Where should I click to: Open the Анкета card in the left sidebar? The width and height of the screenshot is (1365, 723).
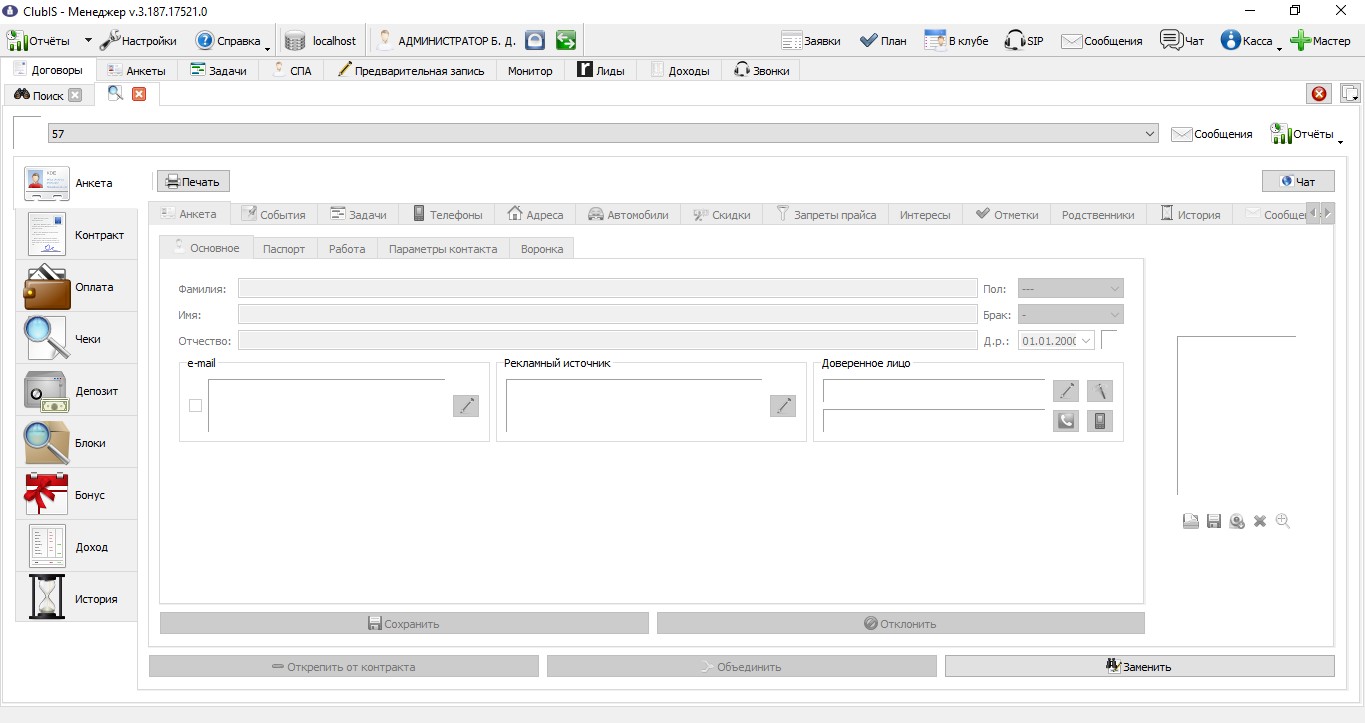76,183
